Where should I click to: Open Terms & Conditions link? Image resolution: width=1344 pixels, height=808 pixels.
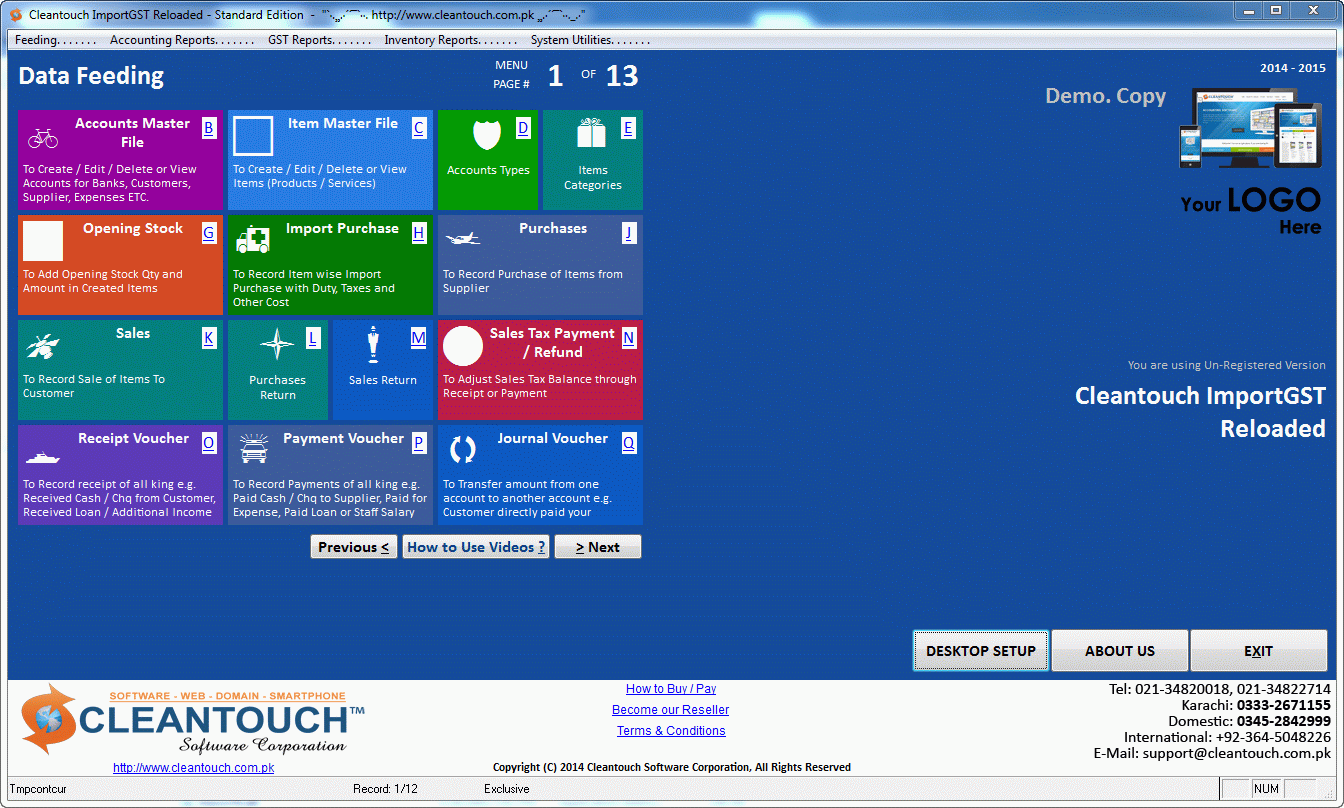671,731
